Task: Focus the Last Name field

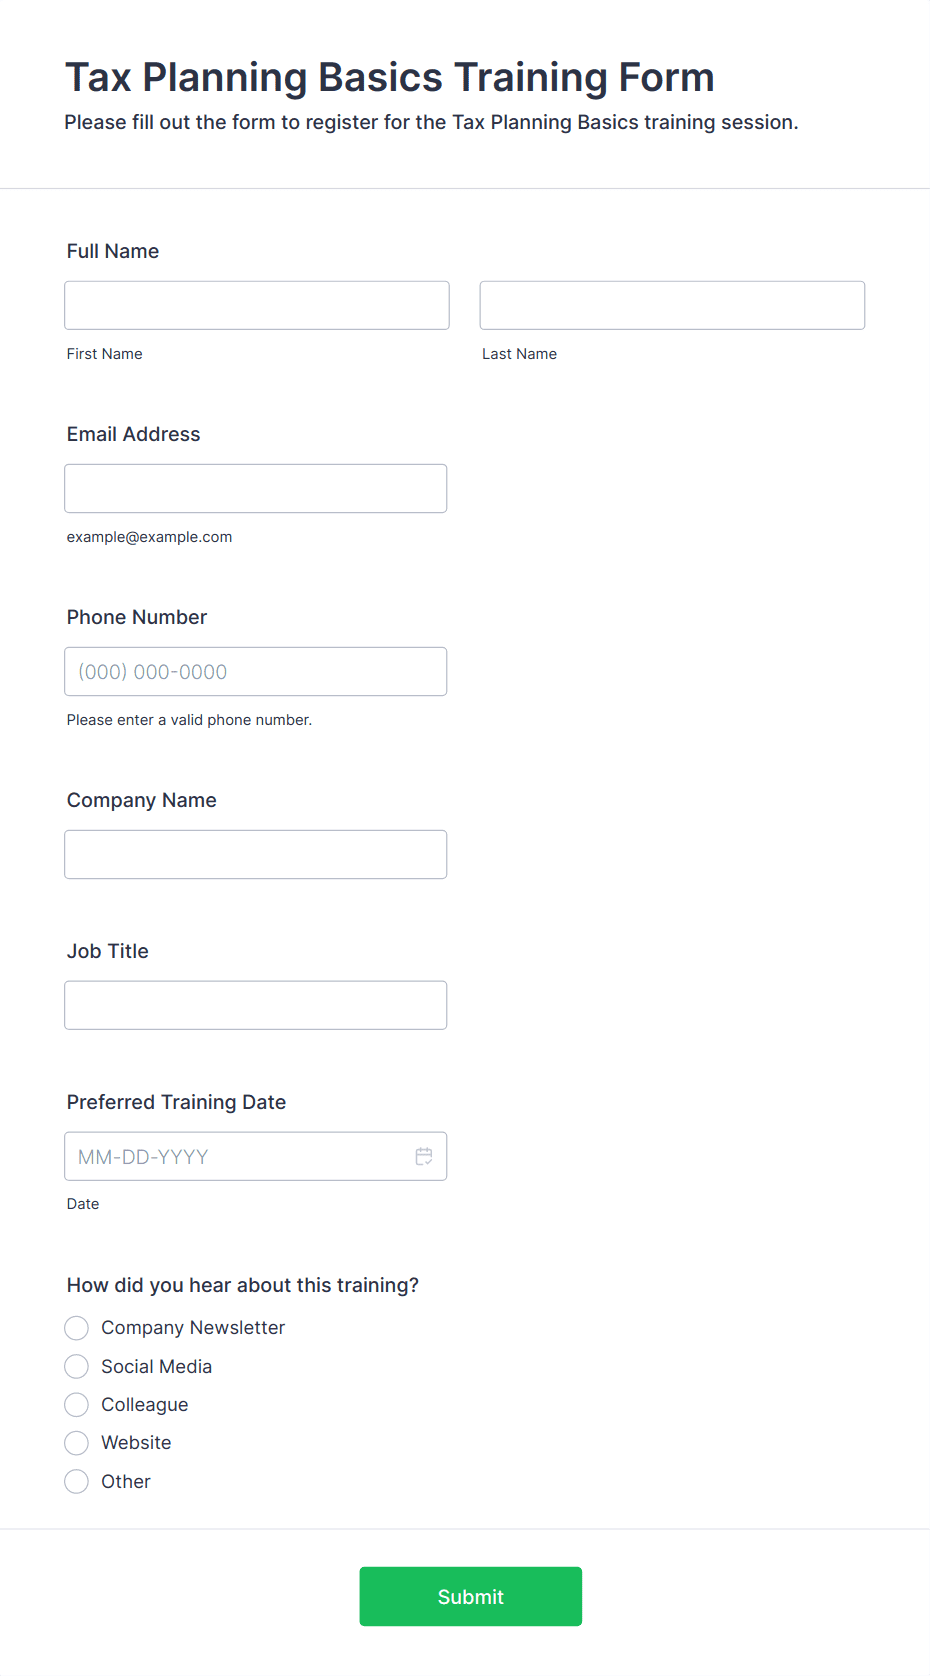Action: tap(672, 305)
